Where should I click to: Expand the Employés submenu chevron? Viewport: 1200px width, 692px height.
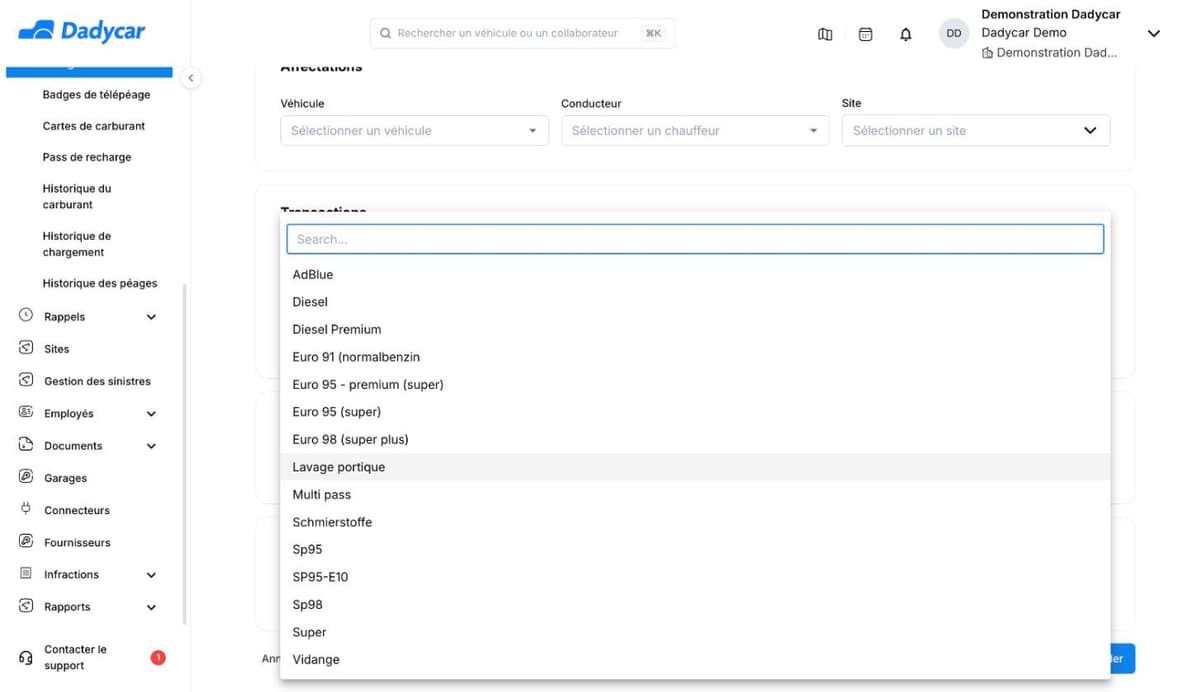tap(151, 414)
